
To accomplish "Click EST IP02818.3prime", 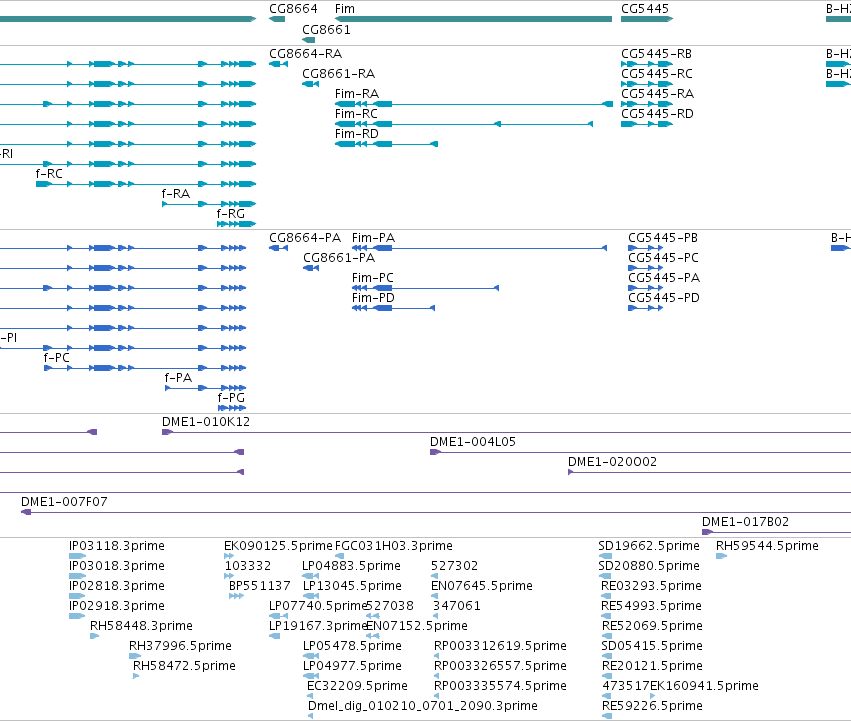I will tap(117, 586).
